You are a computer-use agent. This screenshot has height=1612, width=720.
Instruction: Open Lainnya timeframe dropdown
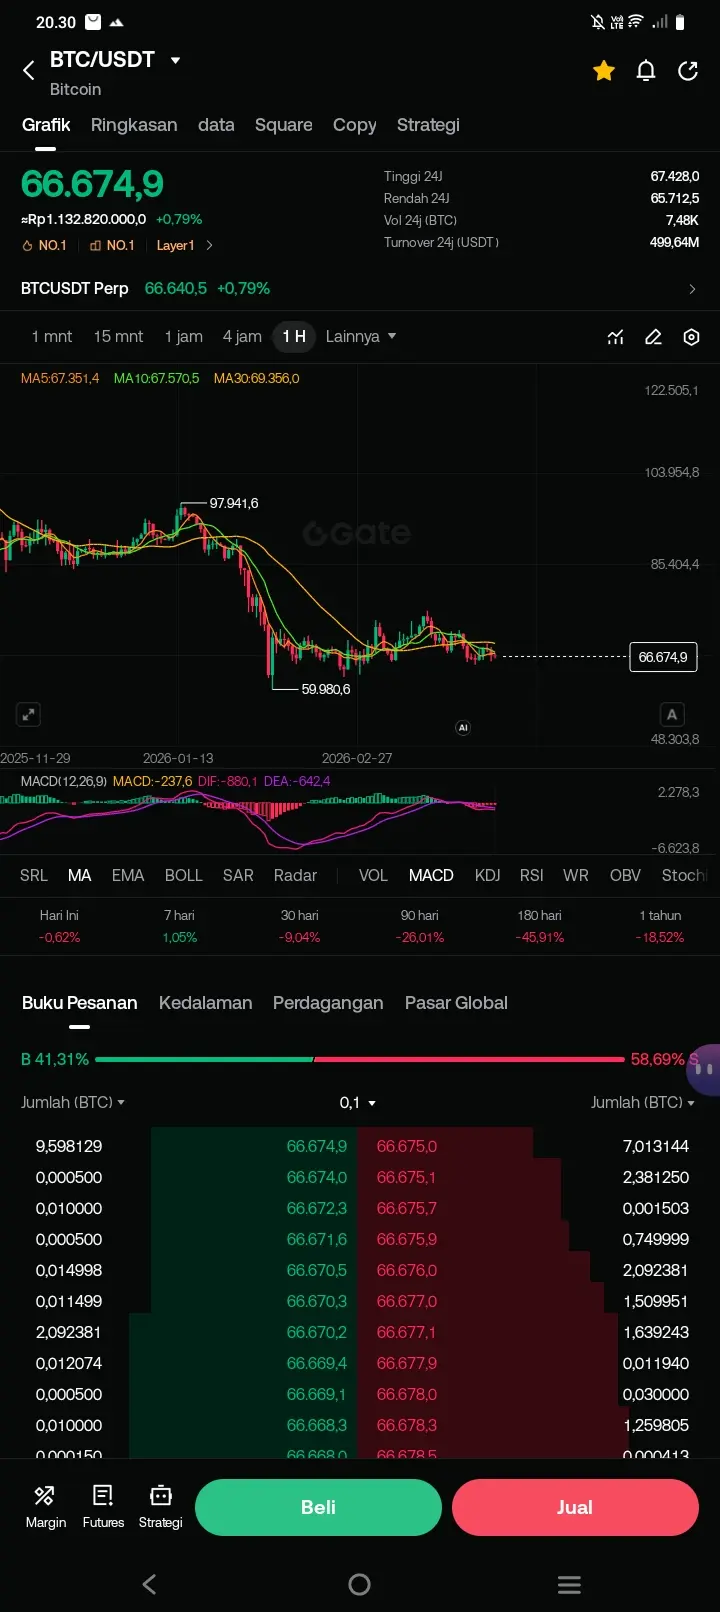click(361, 336)
